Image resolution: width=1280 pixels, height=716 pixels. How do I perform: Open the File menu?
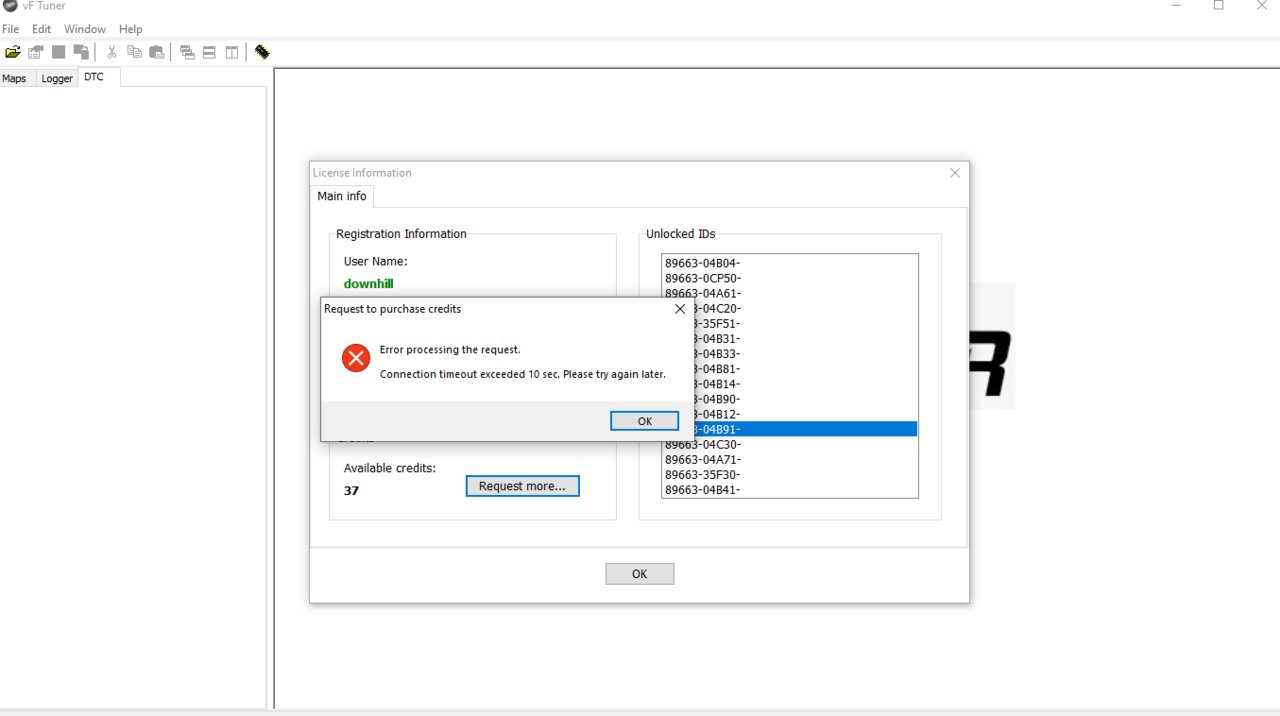11,29
